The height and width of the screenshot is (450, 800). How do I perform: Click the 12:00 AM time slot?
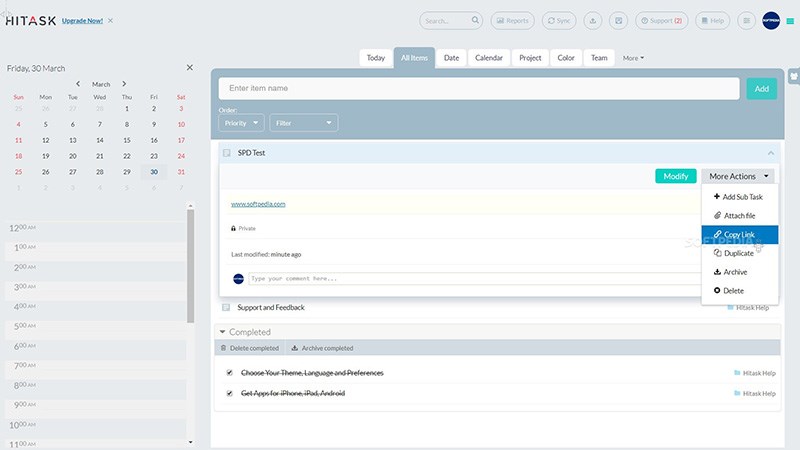(x=95, y=228)
